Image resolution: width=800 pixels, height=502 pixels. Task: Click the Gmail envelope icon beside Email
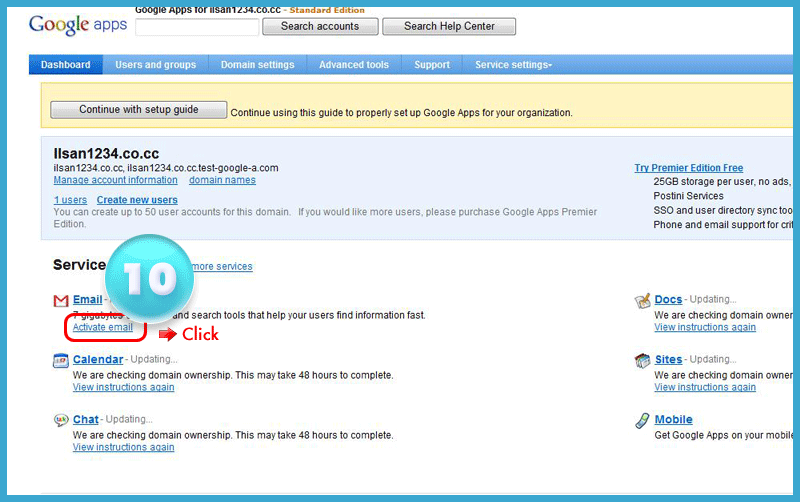(61, 300)
